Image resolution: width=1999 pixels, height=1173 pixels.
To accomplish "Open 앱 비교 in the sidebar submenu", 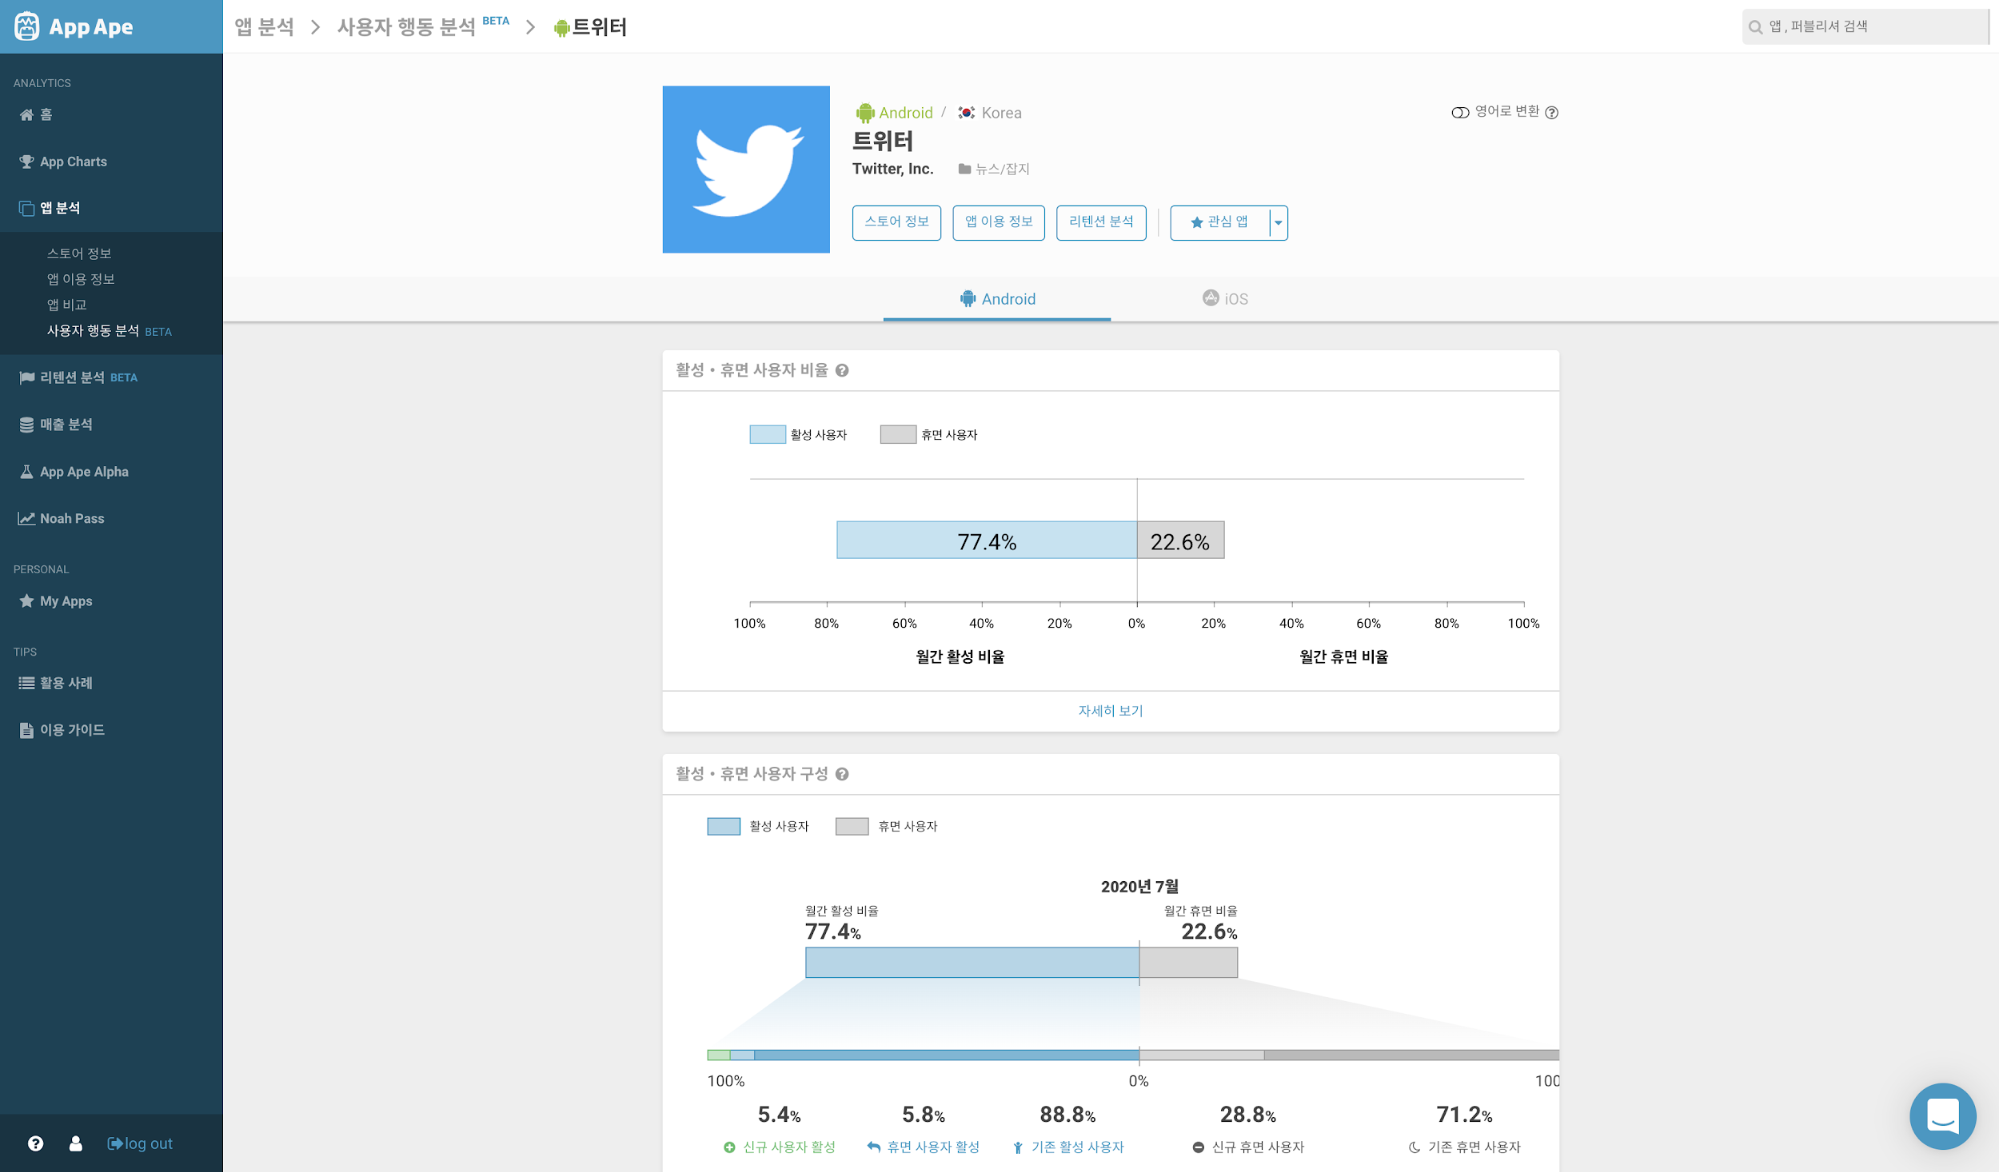I will 67,306.
